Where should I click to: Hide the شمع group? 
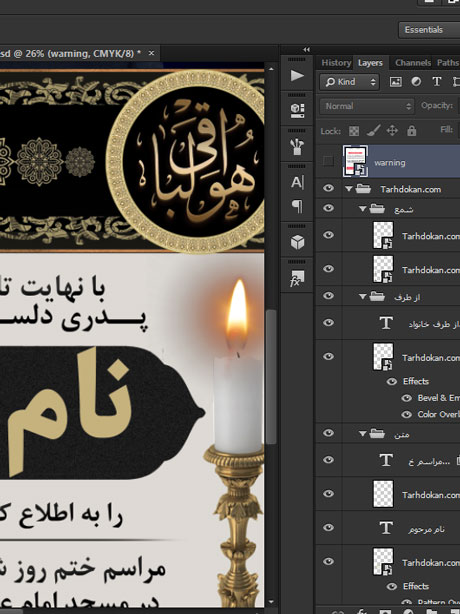[328, 208]
